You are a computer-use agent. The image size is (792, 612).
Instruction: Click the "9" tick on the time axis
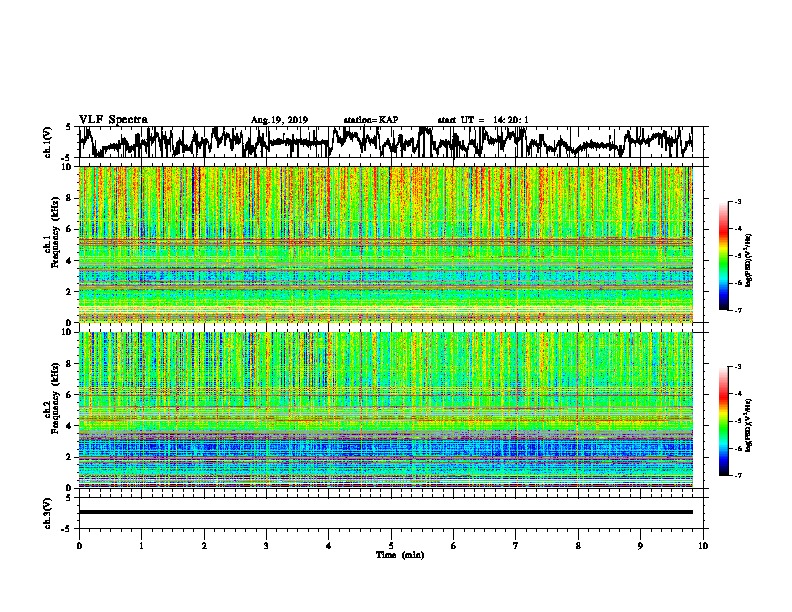(x=640, y=545)
